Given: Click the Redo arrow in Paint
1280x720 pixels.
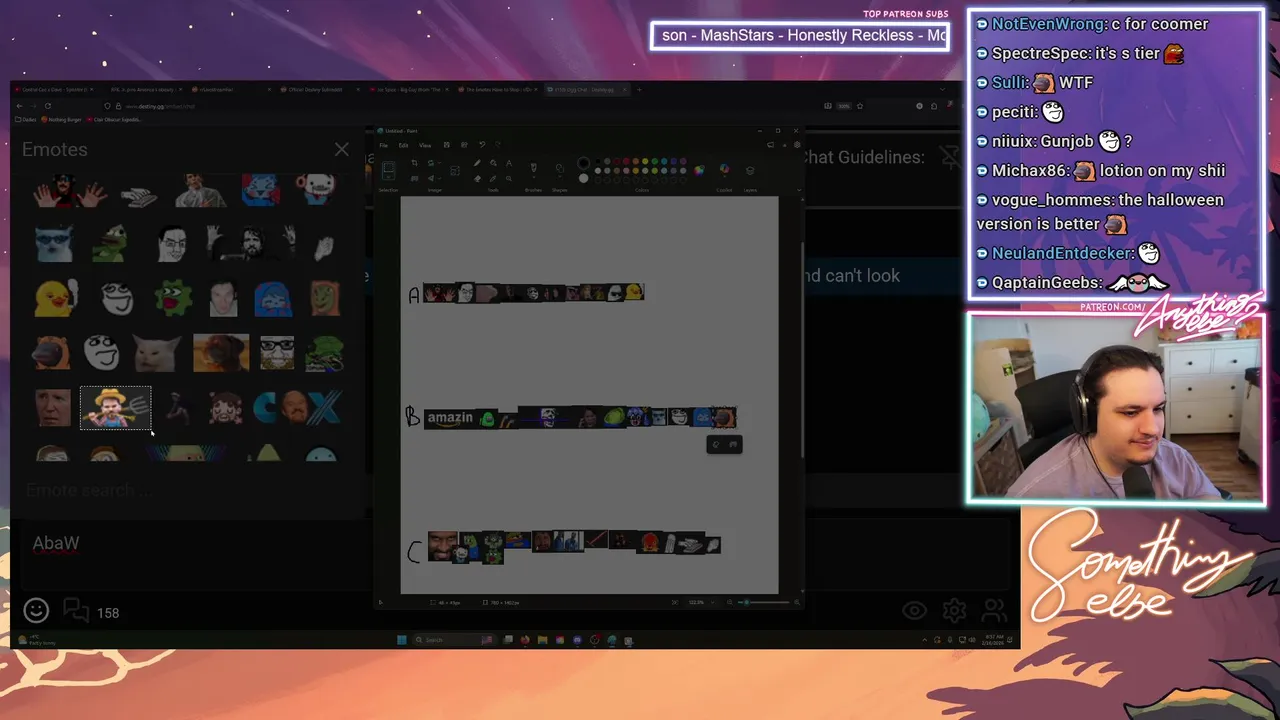Looking at the screenshot, I should 497,145.
